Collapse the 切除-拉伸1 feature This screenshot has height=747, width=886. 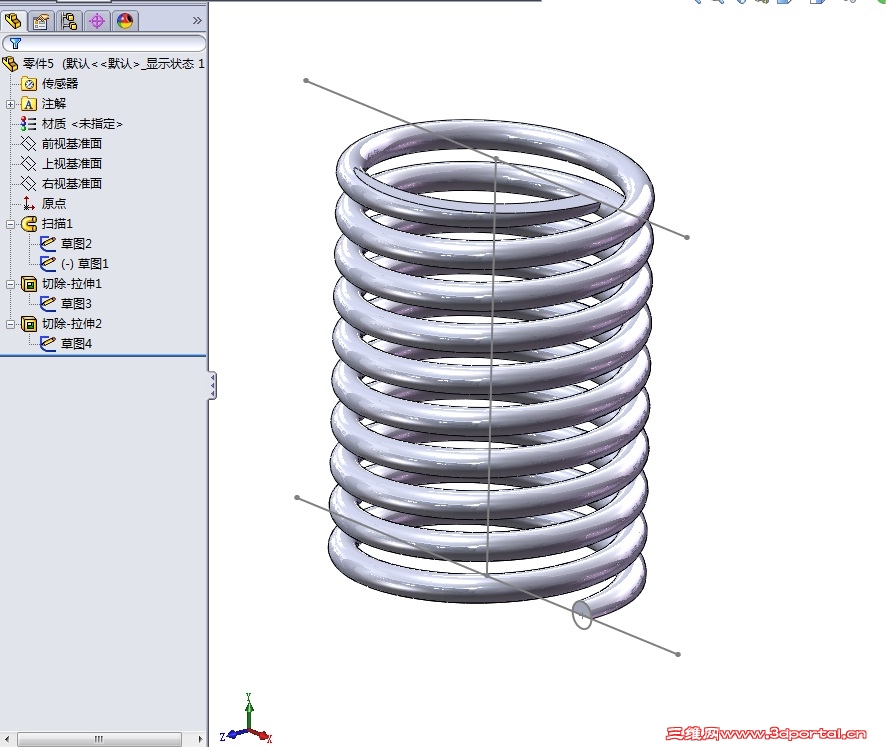point(10,284)
